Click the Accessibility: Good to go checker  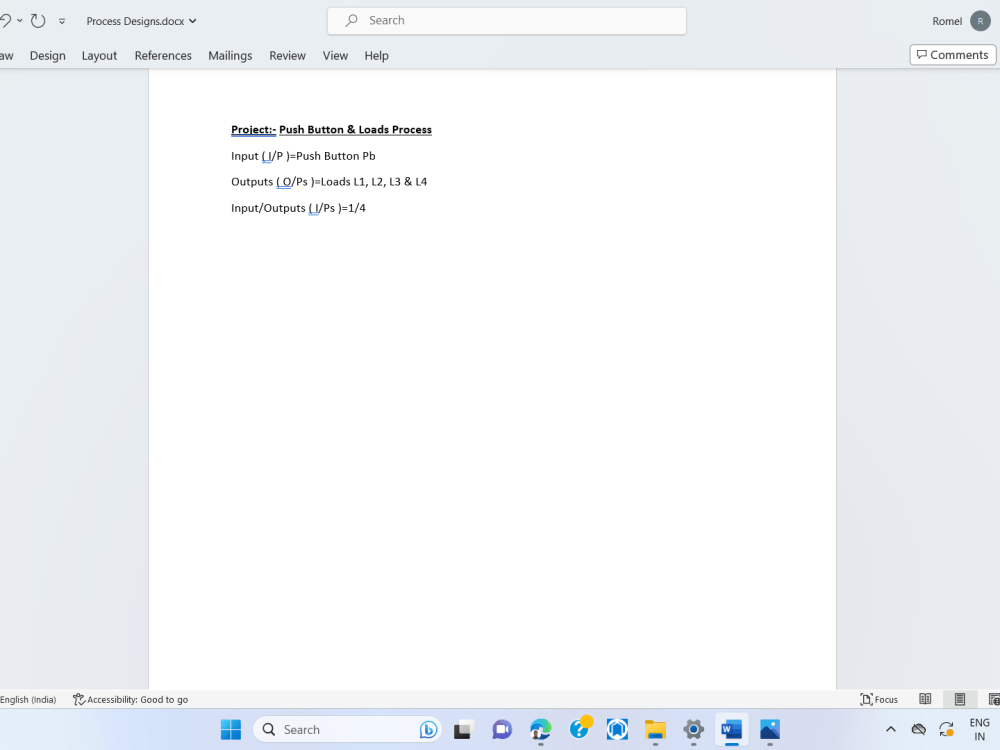(x=130, y=699)
